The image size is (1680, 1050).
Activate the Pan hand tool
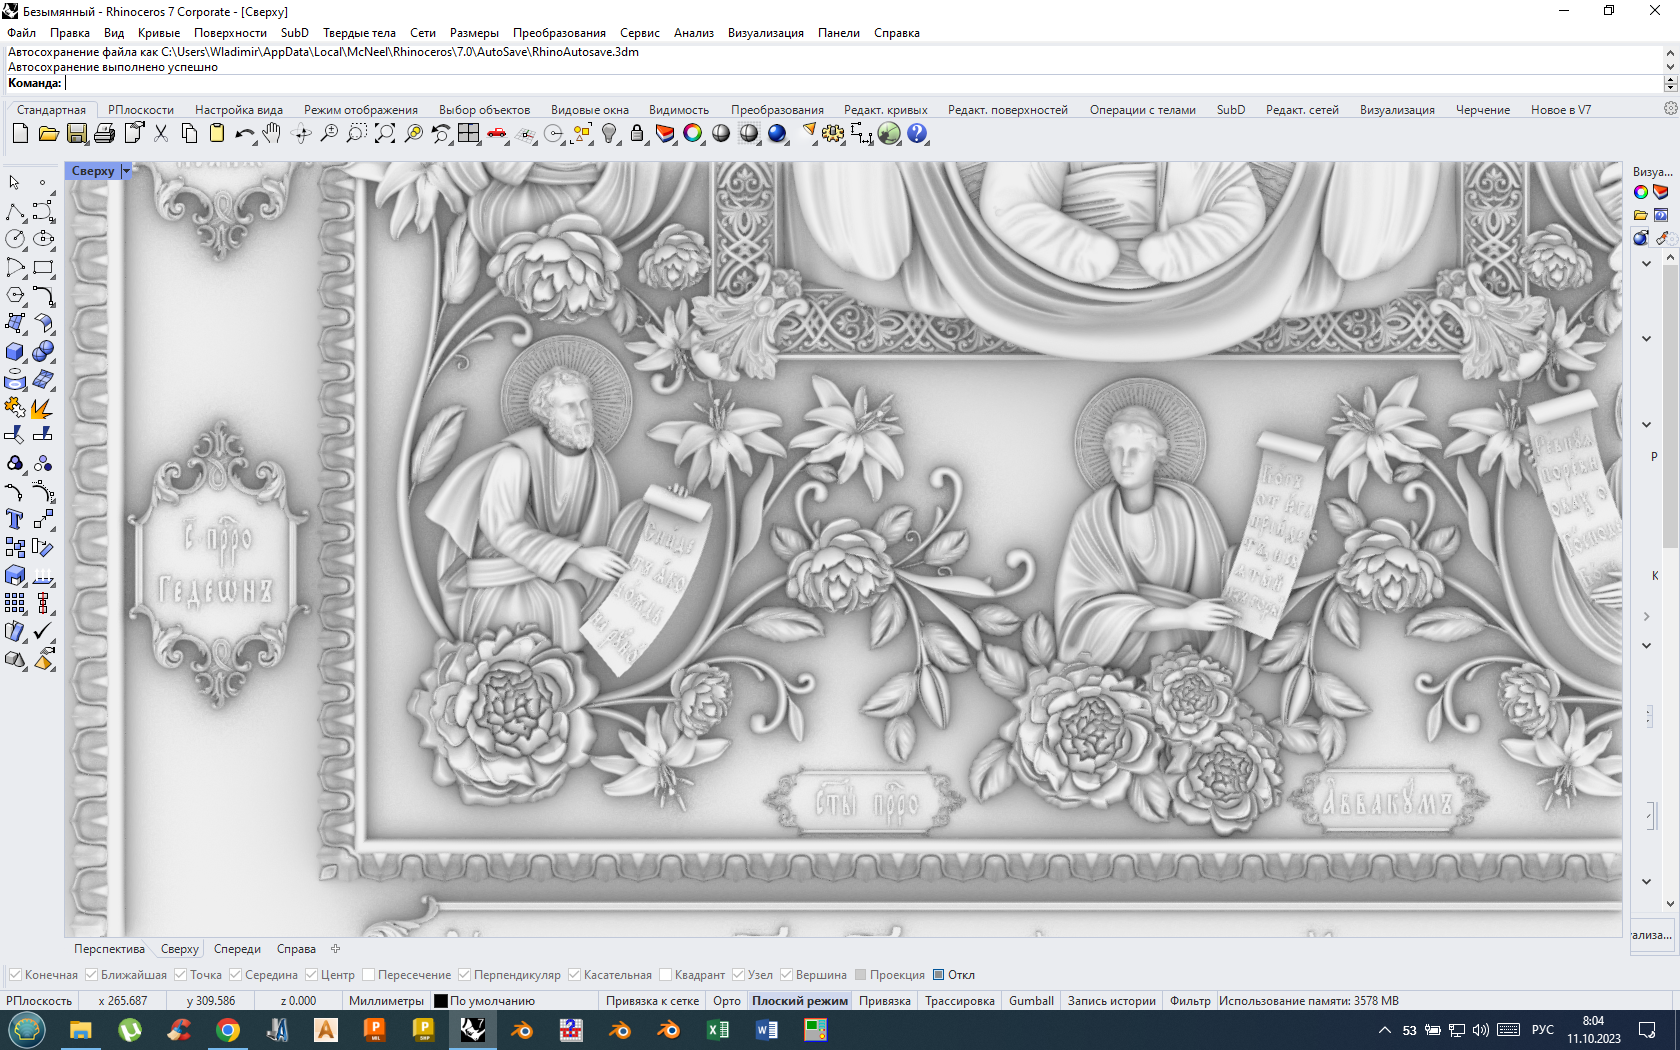[272, 133]
